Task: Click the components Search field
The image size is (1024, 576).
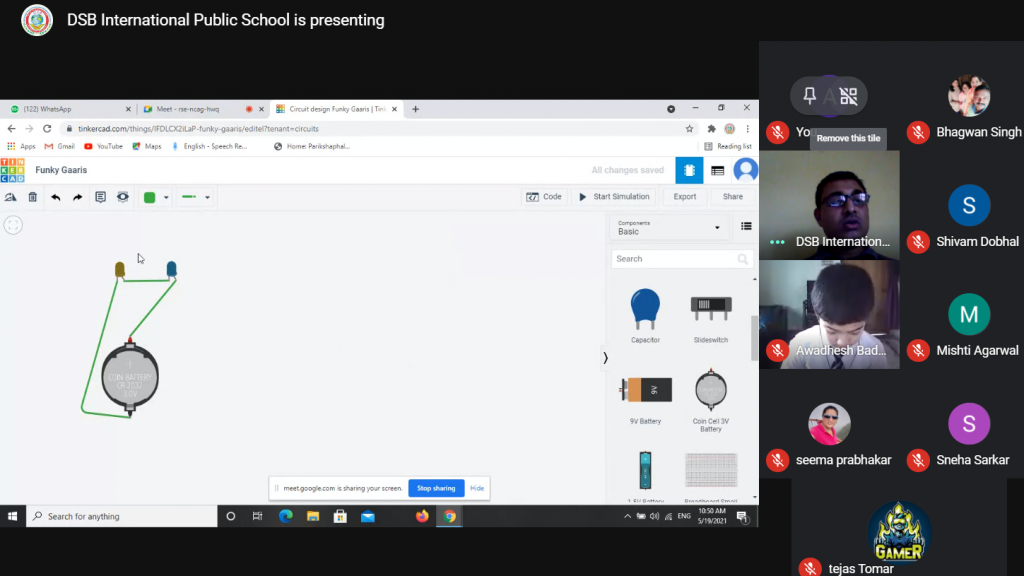Action: (x=680, y=259)
